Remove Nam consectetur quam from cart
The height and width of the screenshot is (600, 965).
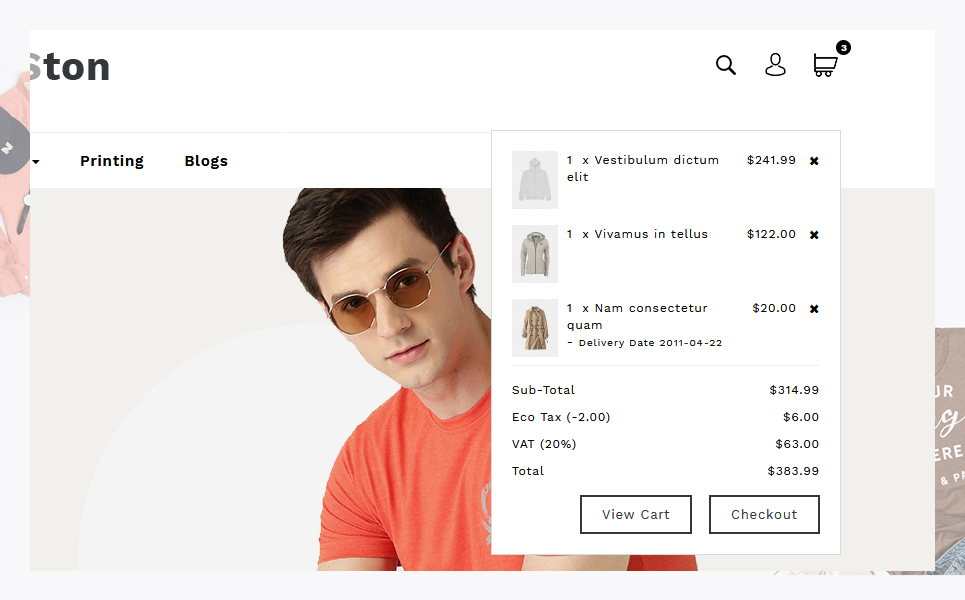point(814,308)
